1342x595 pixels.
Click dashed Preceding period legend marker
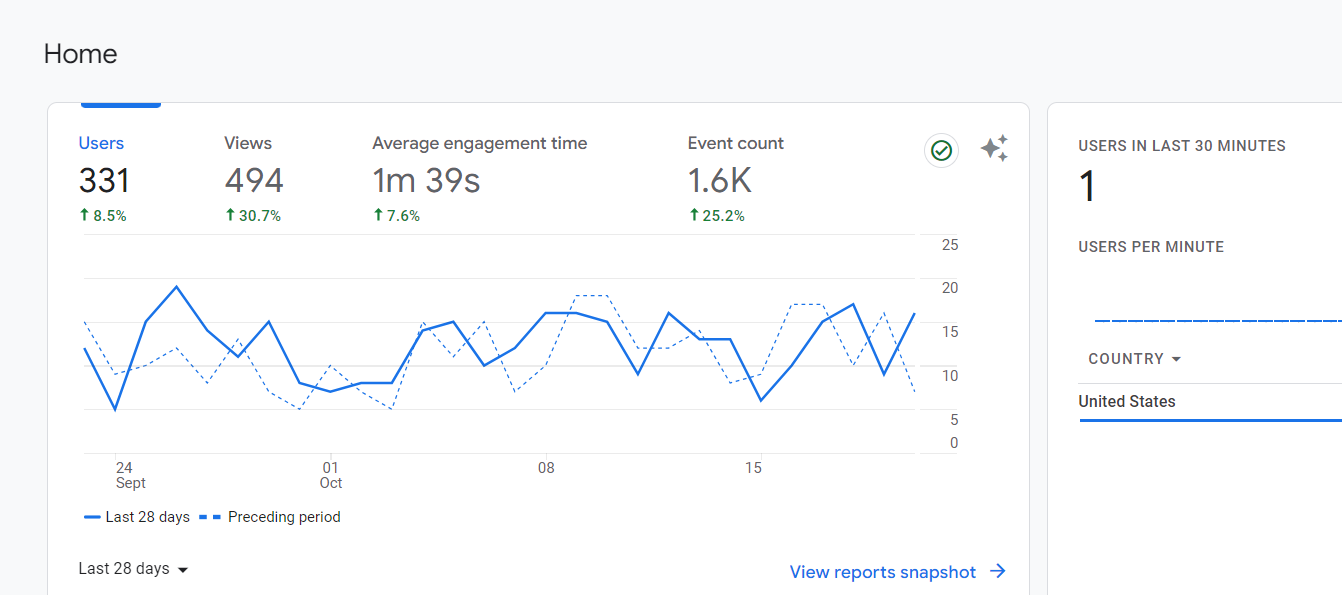tap(210, 517)
